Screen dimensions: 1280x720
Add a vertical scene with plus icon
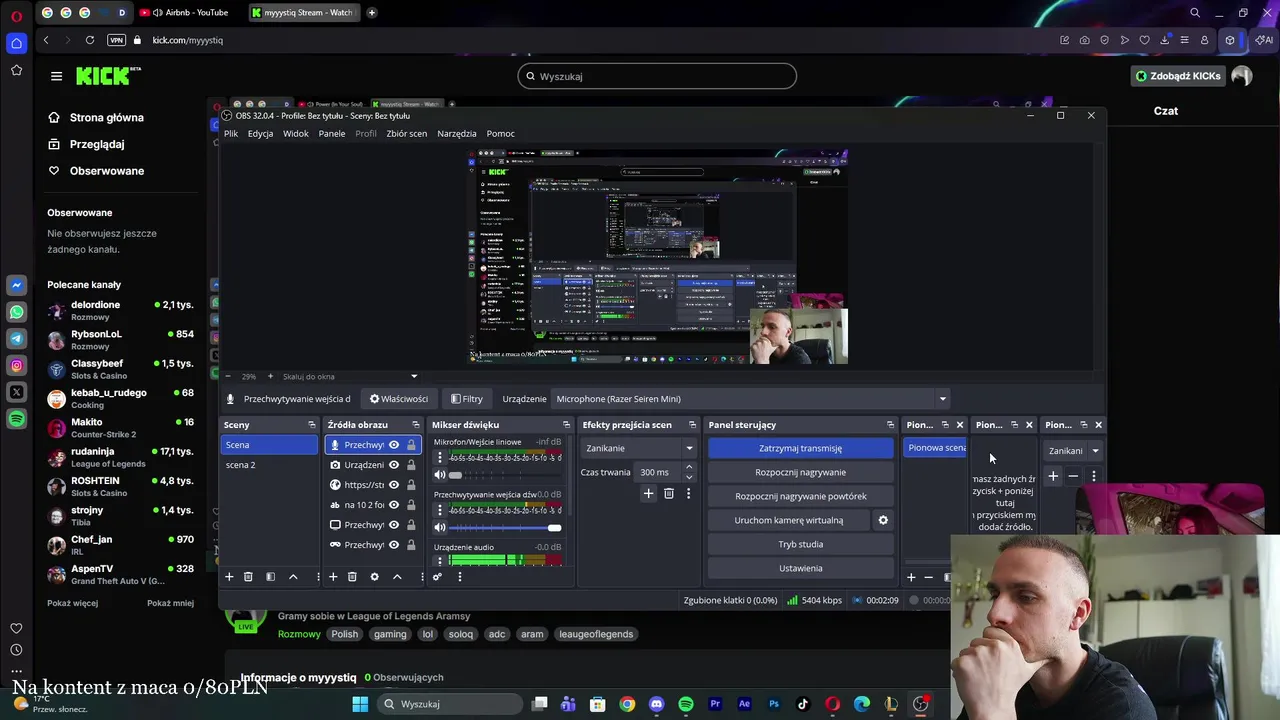tap(911, 577)
